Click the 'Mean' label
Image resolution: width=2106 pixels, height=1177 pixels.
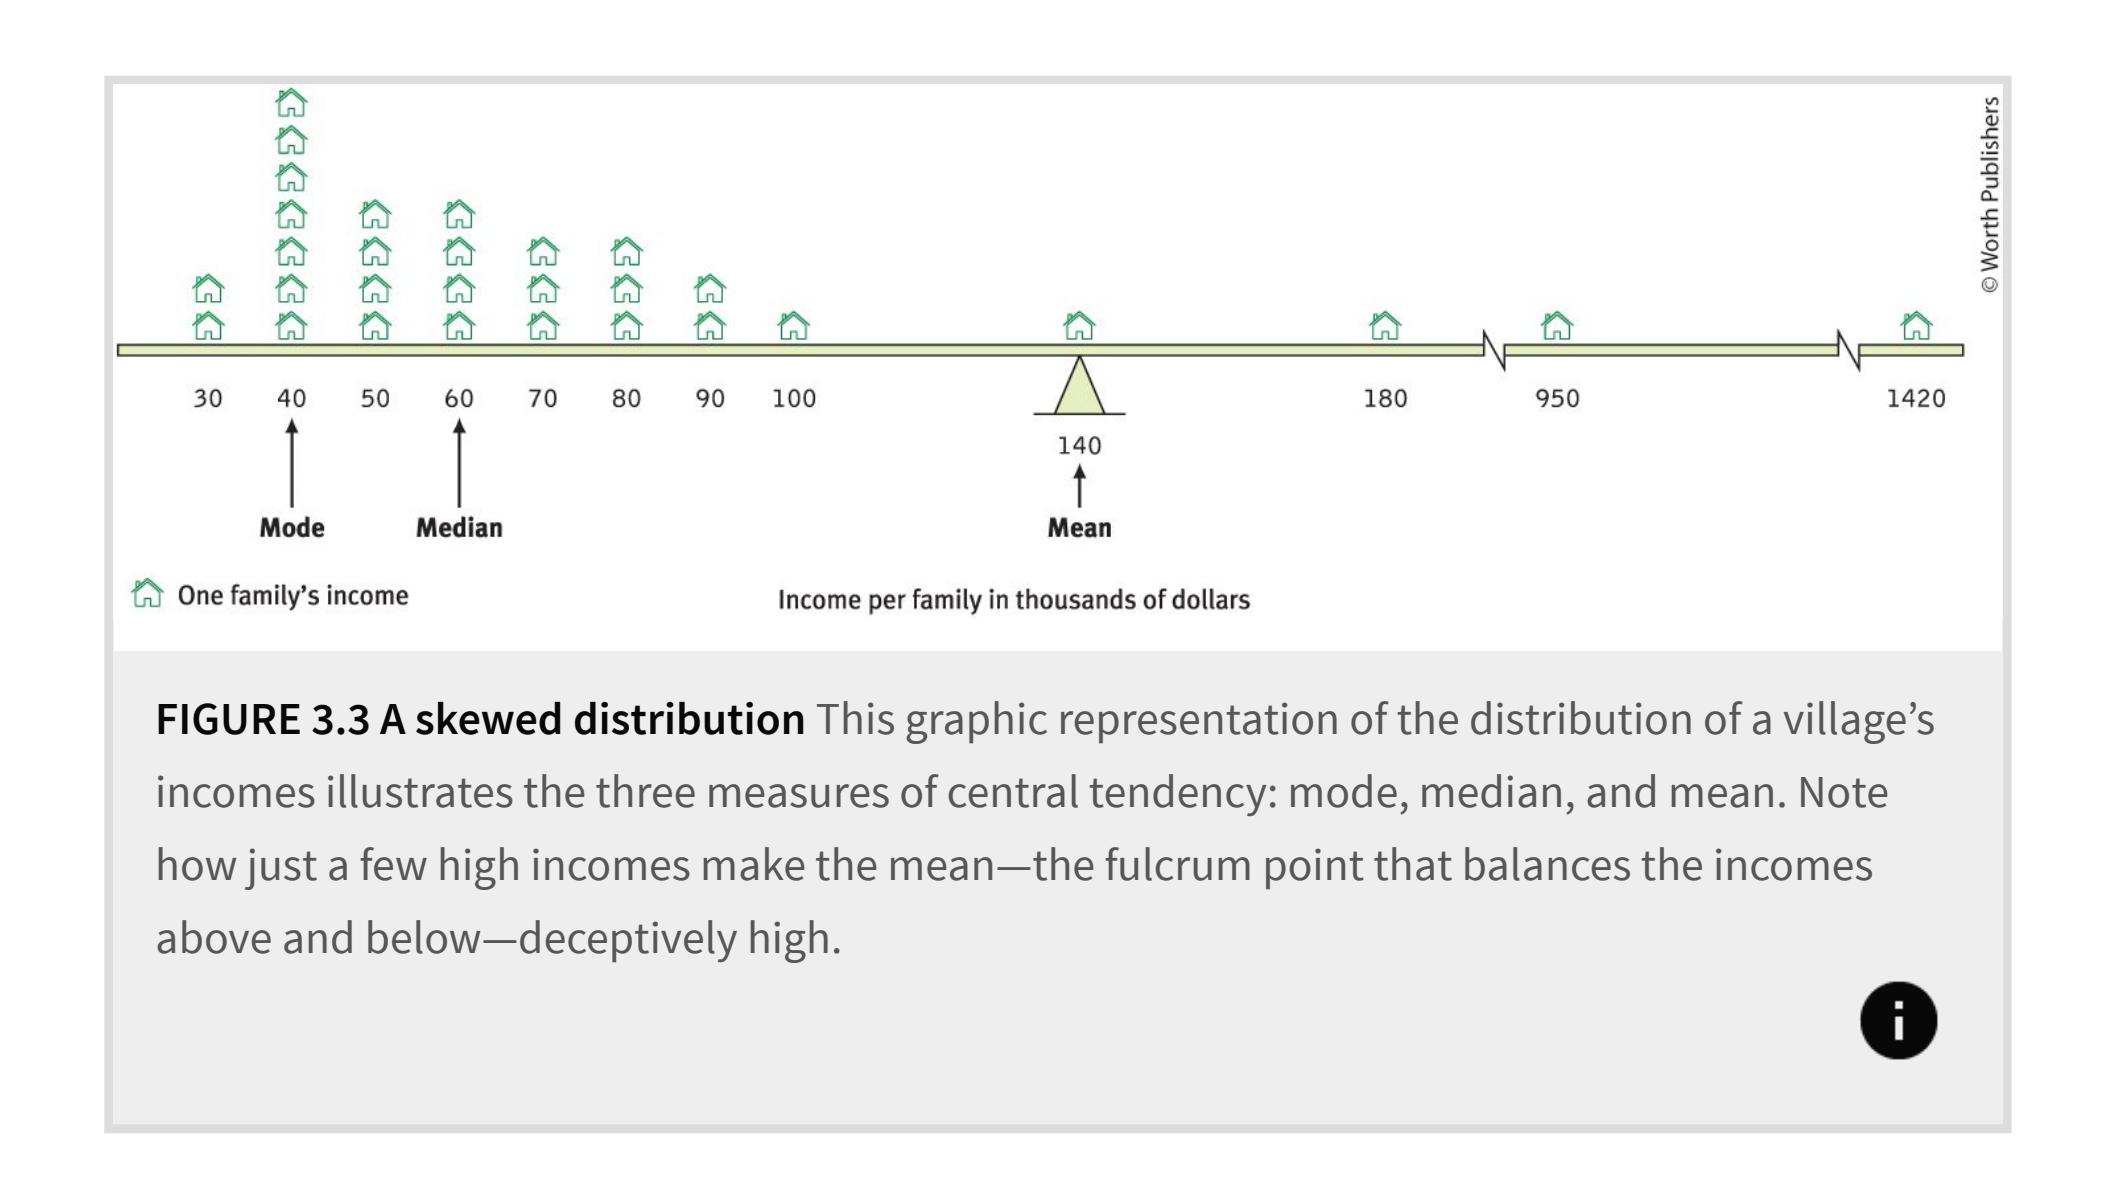[1079, 528]
